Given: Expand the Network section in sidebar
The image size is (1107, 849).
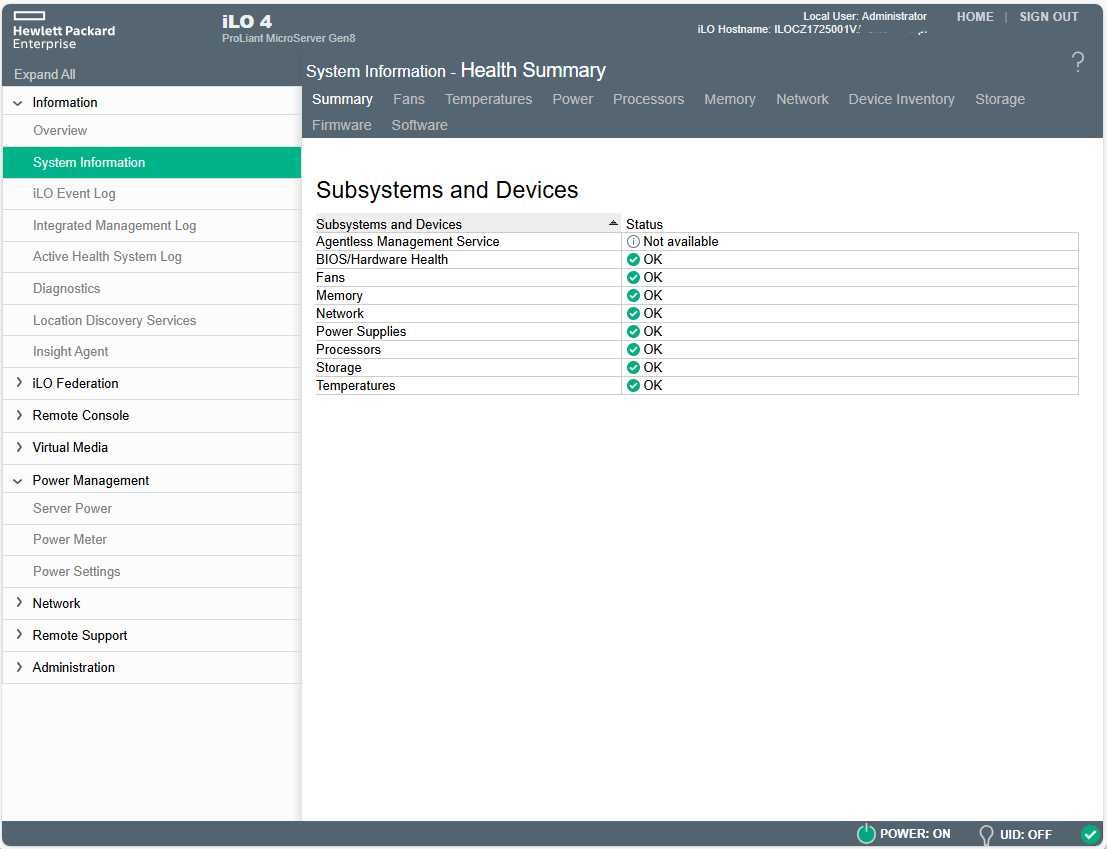Looking at the screenshot, I should pyautogui.click(x=19, y=603).
